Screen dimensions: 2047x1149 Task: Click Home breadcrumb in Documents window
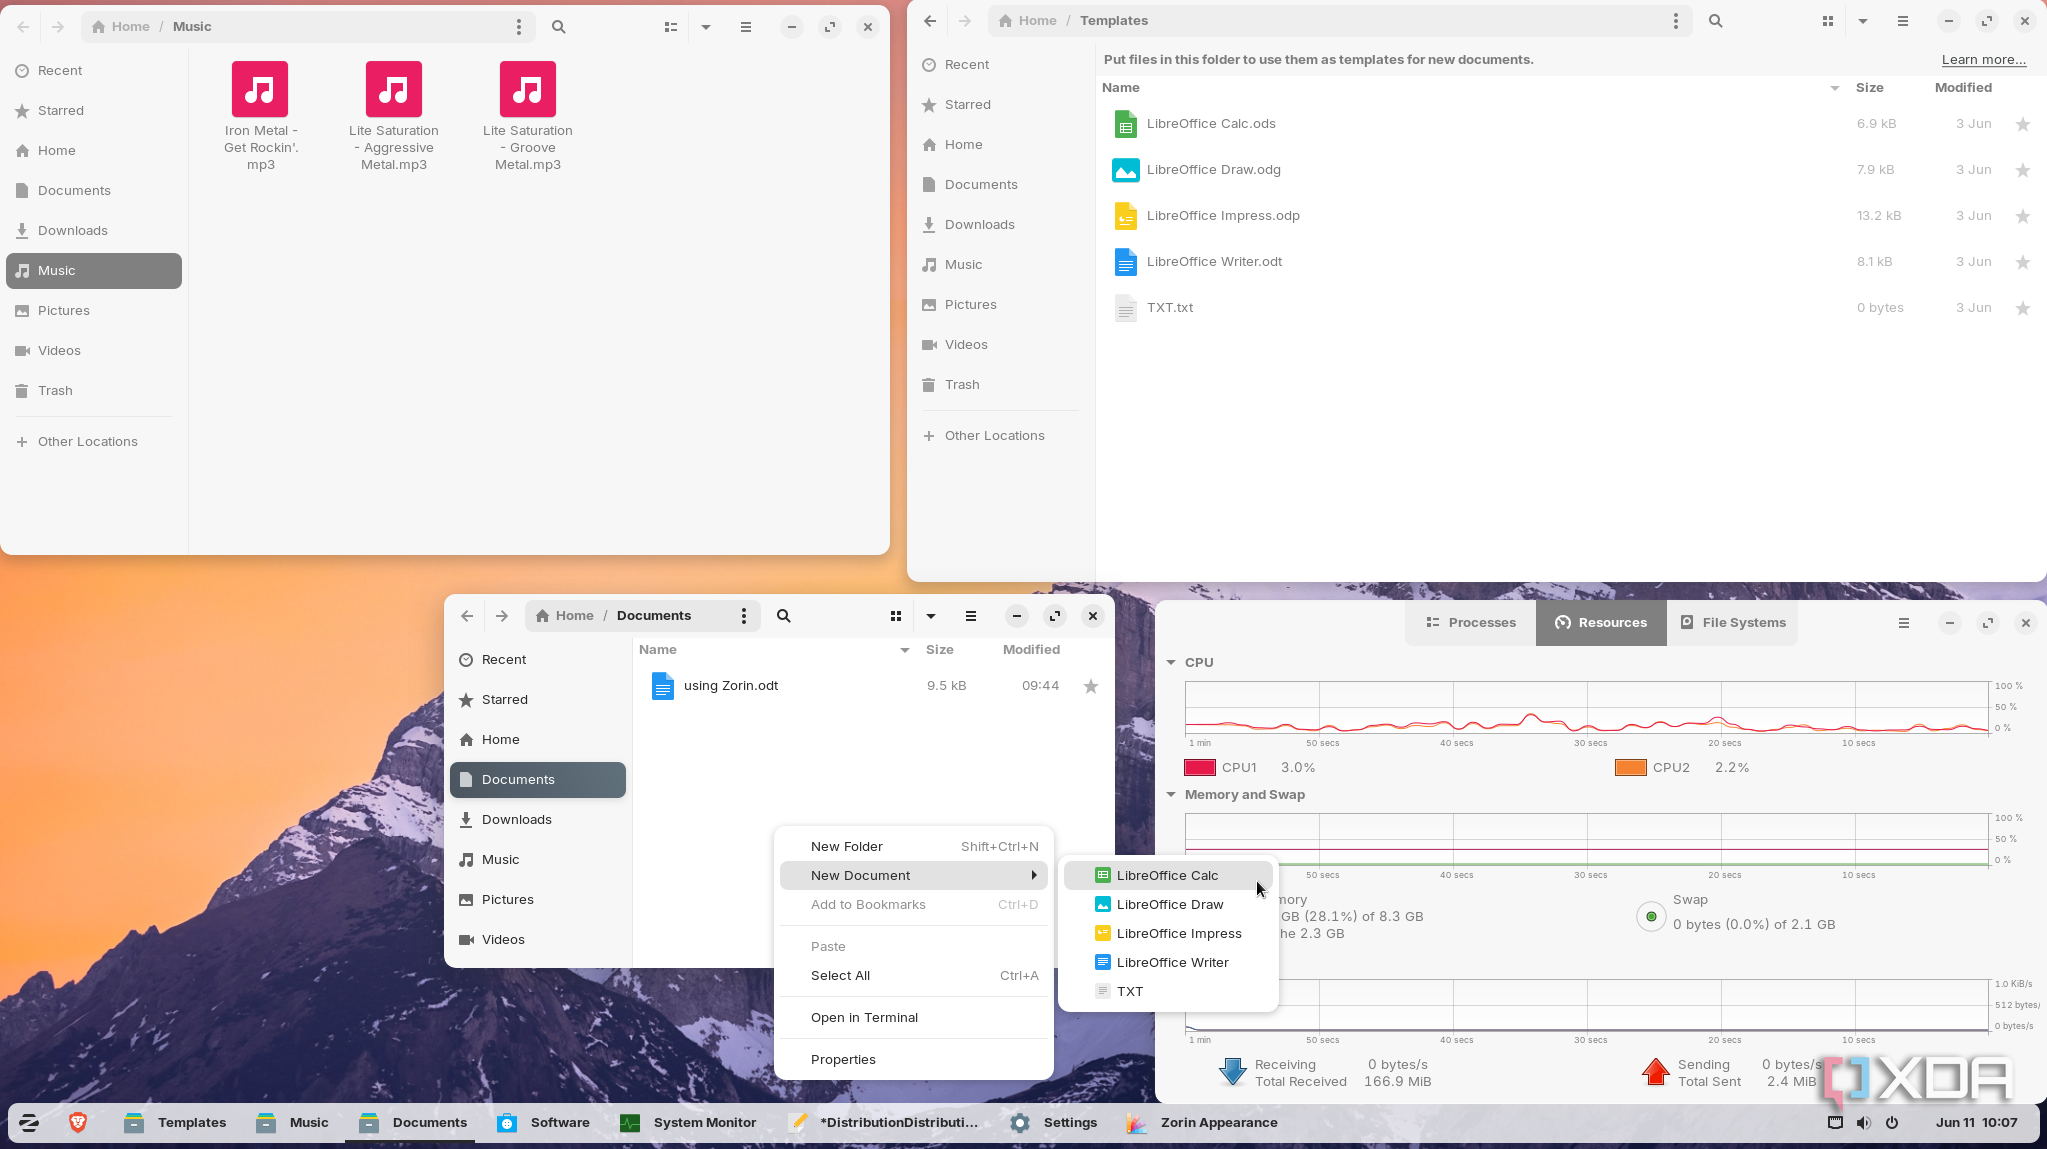[565, 616]
